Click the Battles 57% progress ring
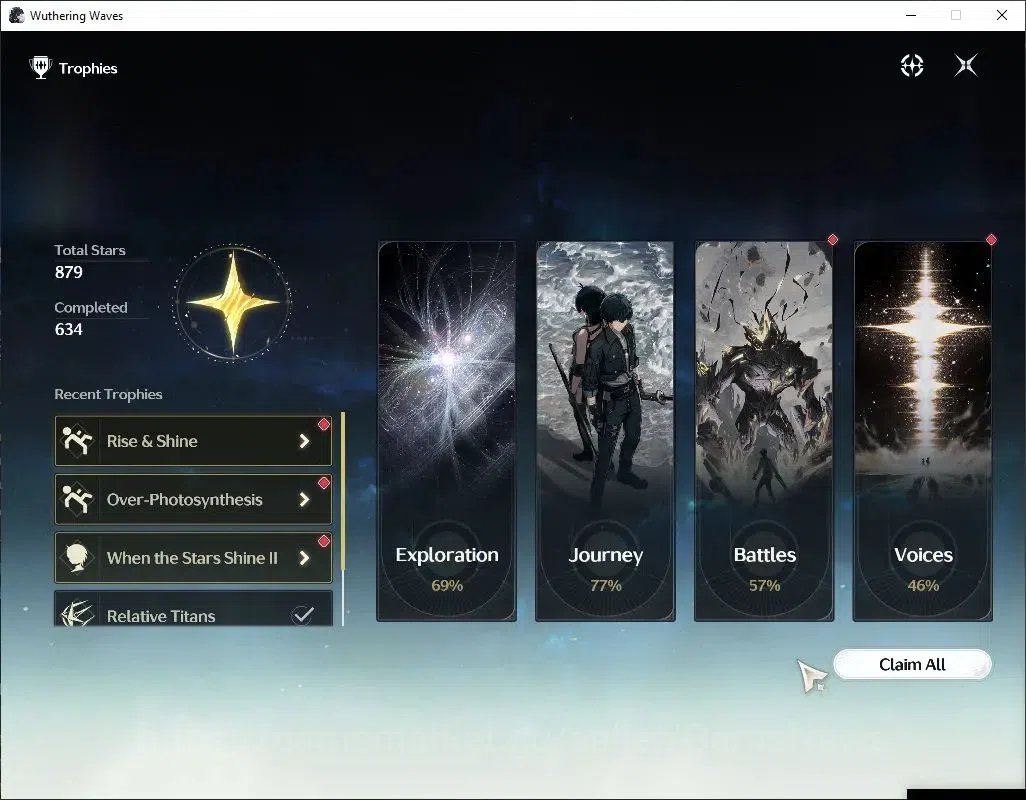Viewport: 1026px width, 800px height. tap(764, 569)
